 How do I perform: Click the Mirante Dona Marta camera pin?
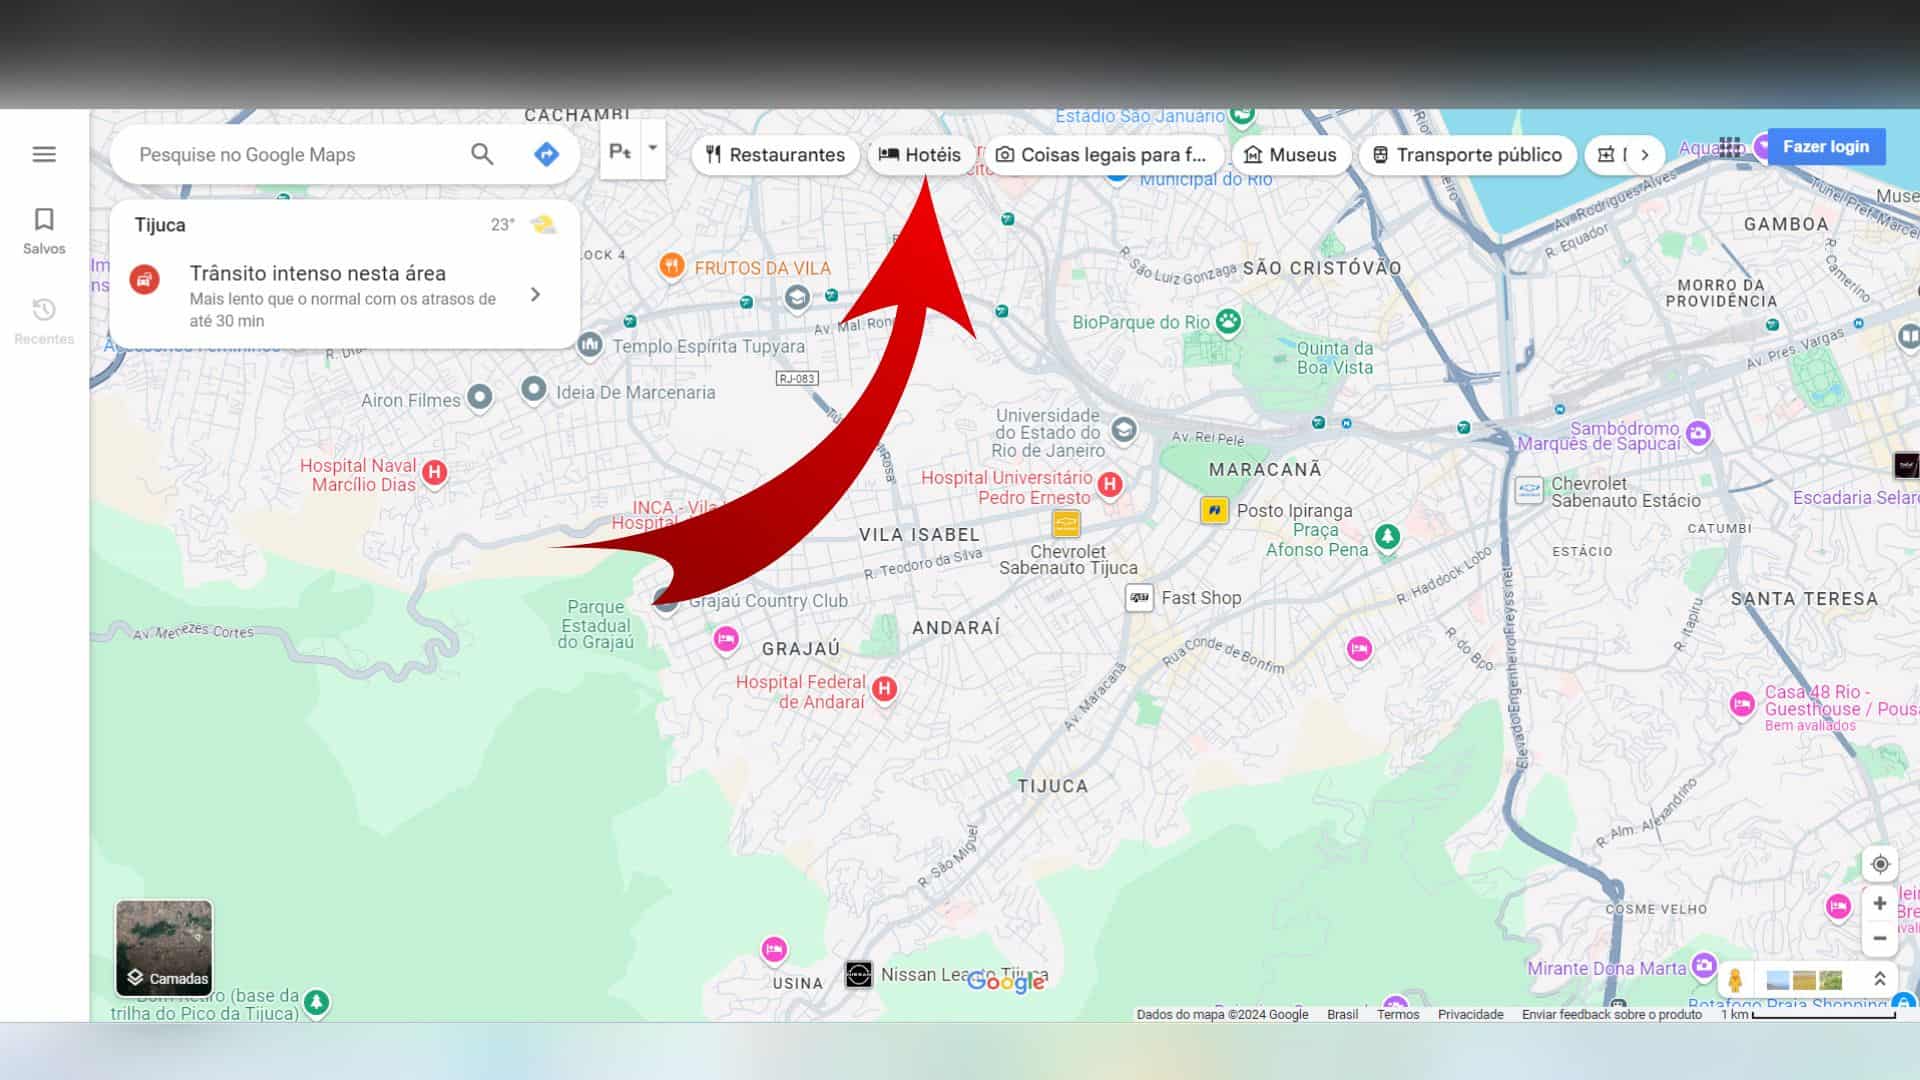point(1704,965)
